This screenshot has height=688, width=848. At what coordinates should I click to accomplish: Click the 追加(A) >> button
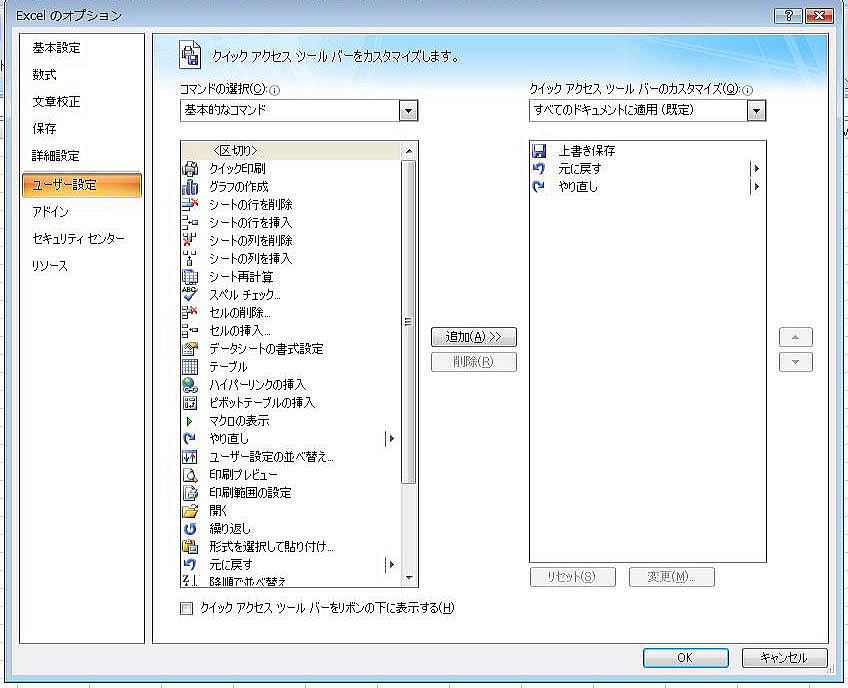pyautogui.click(x=474, y=337)
